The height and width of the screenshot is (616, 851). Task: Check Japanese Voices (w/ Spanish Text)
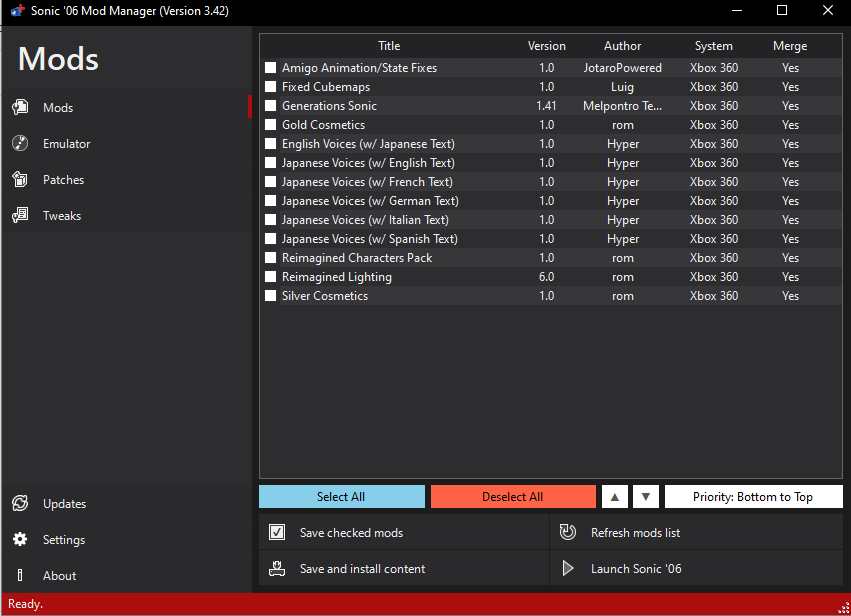pyautogui.click(x=270, y=239)
